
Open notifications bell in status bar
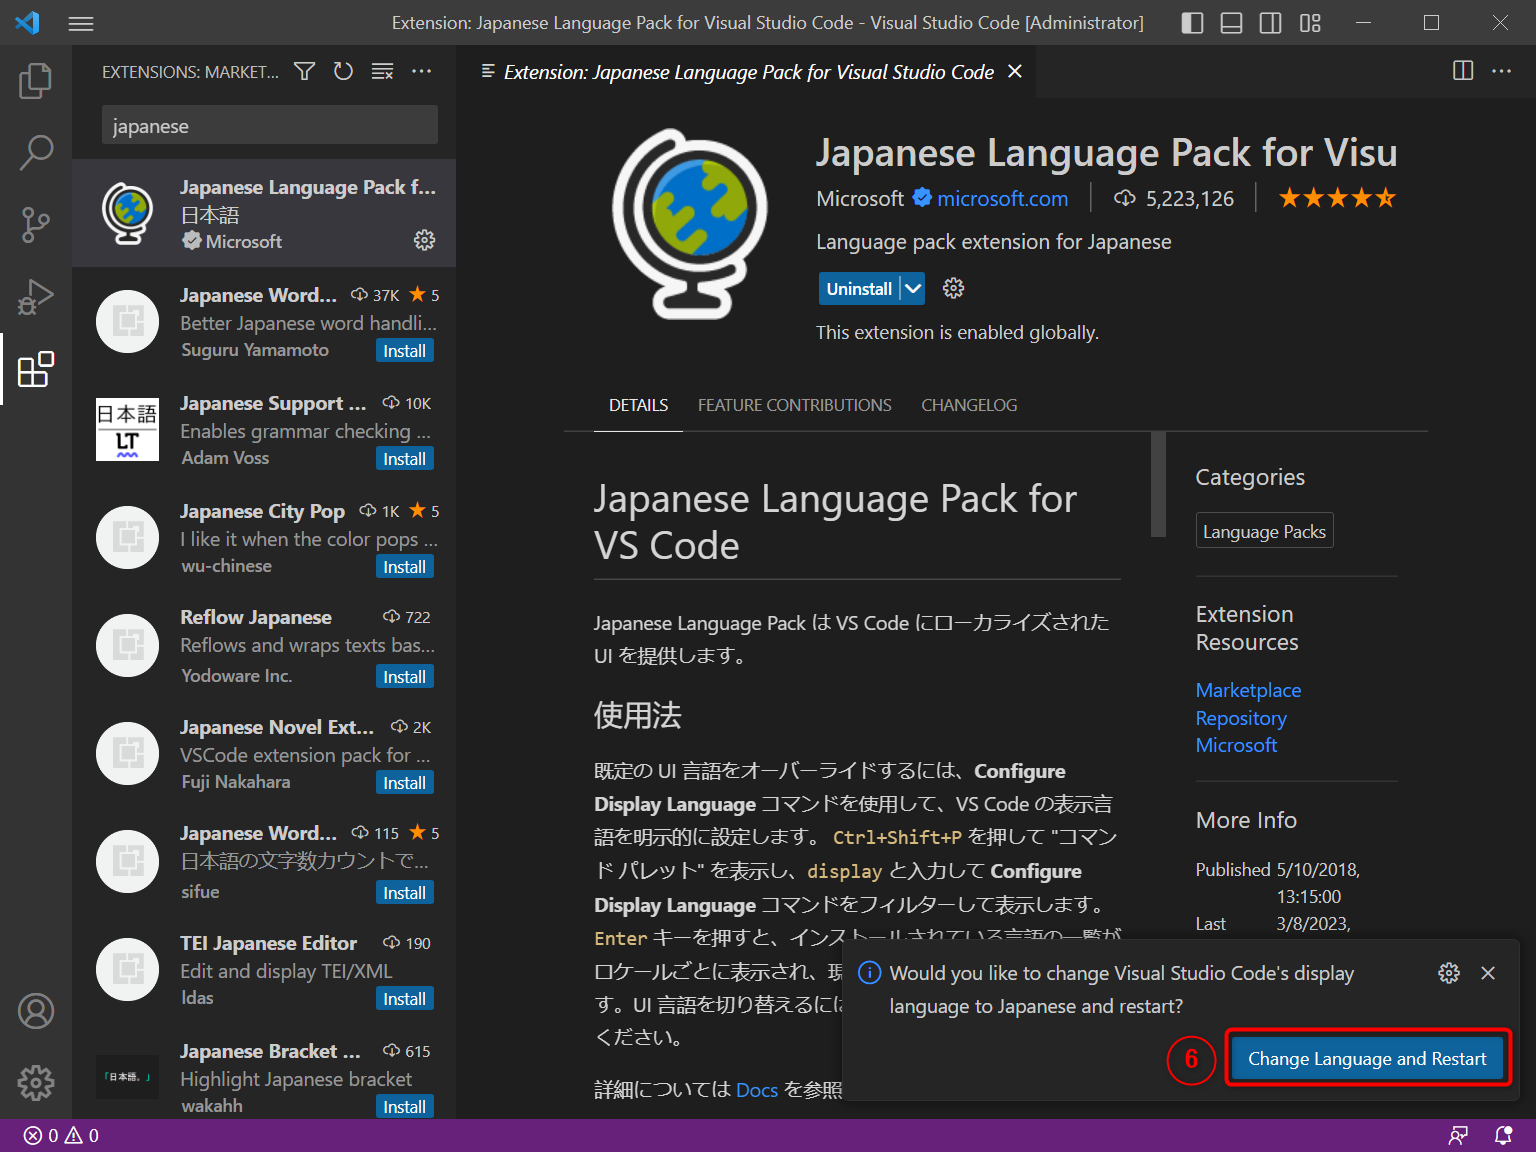coord(1503,1135)
